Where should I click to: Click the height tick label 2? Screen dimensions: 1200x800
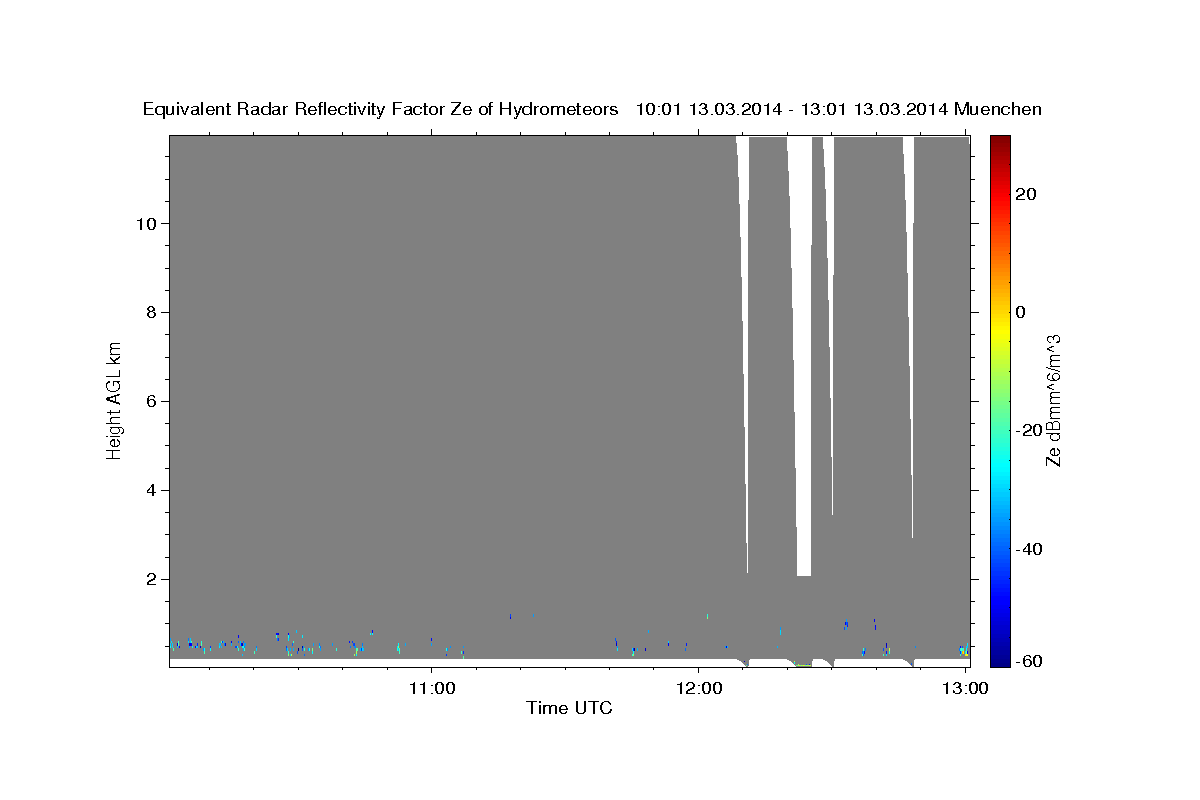coord(149,579)
